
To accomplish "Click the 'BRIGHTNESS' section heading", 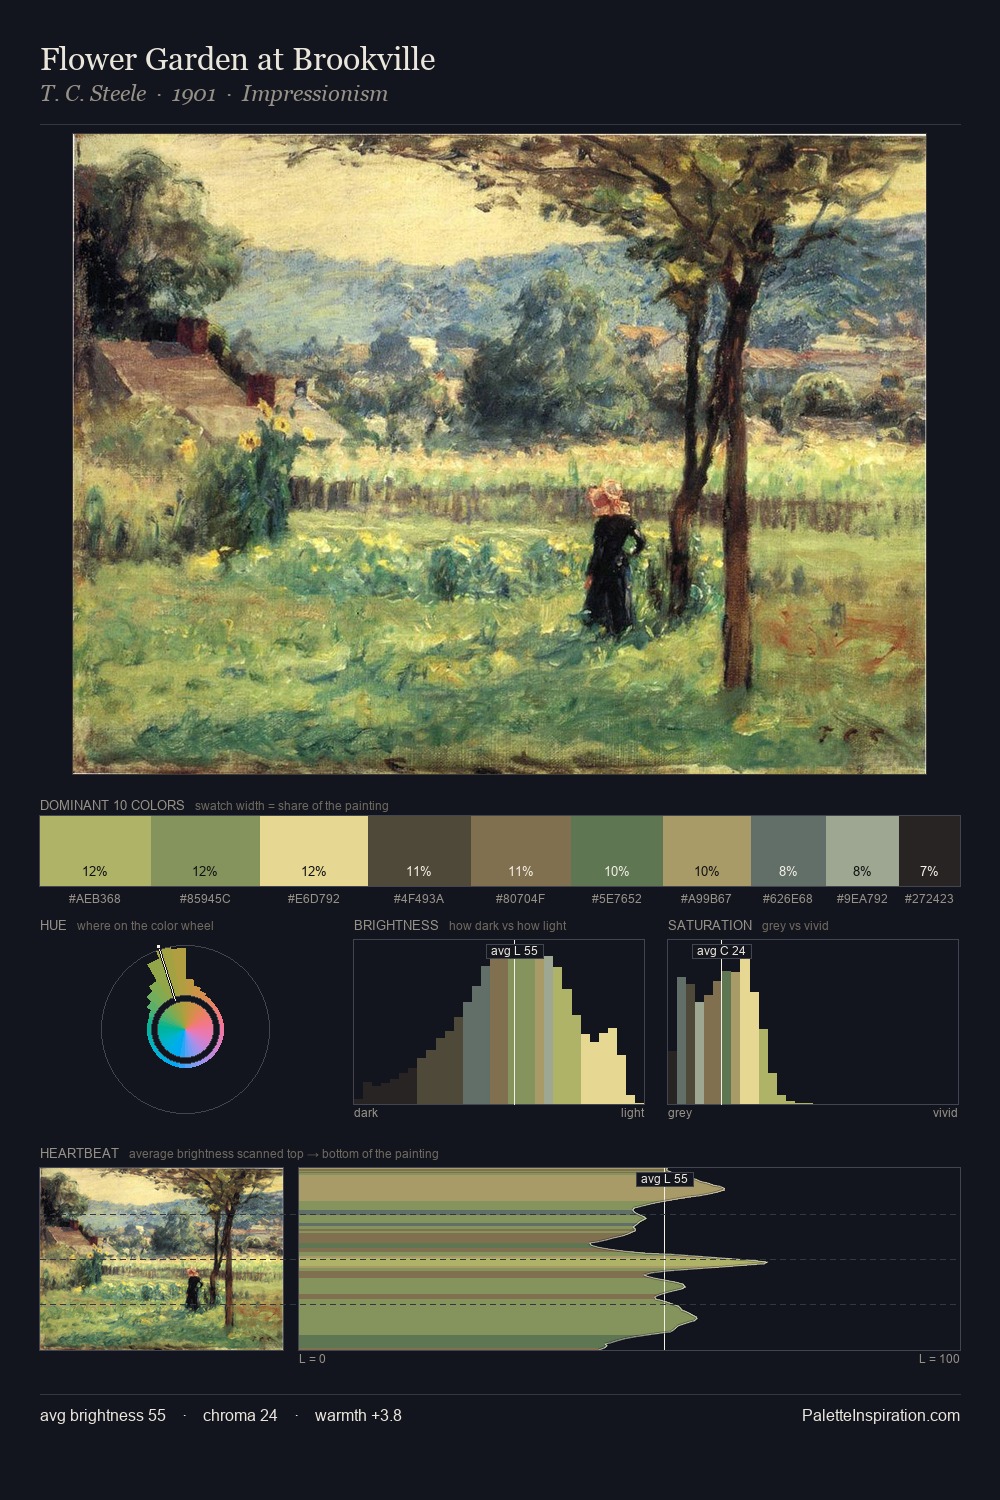I will click(x=396, y=925).
